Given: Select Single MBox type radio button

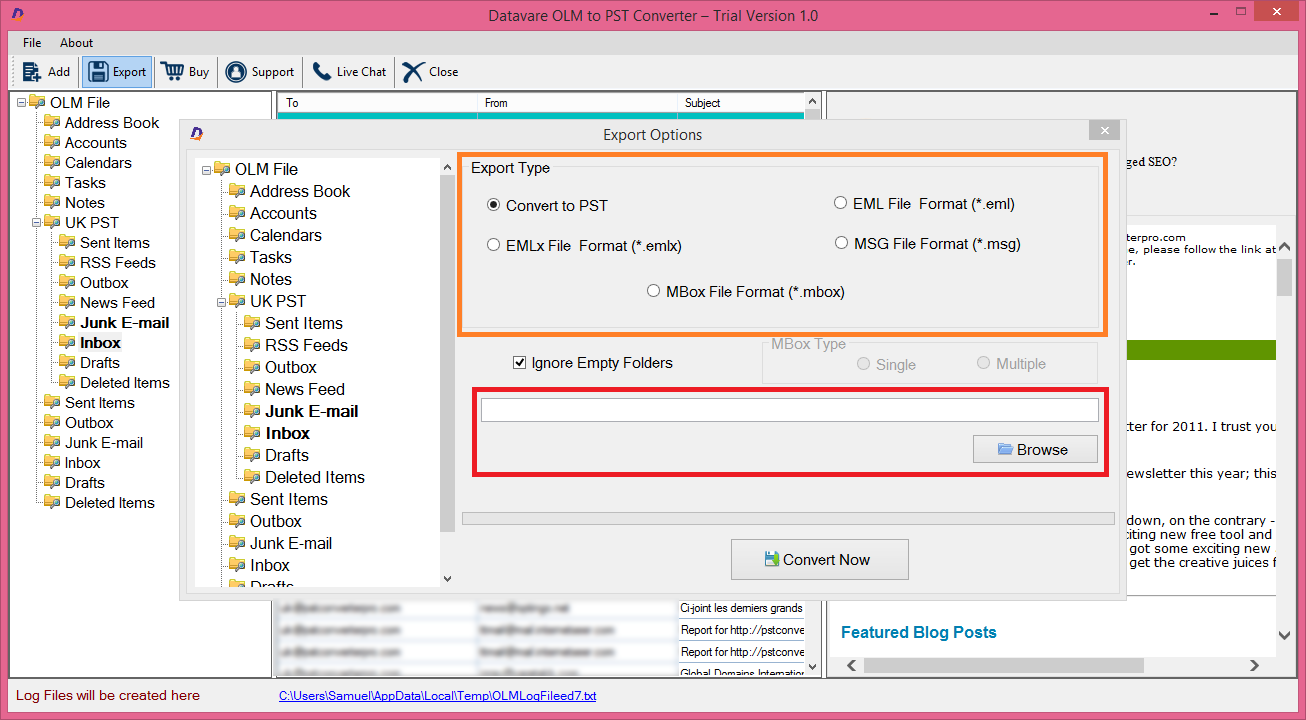Looking at the screenshot, I should click(x=863, y=364).
